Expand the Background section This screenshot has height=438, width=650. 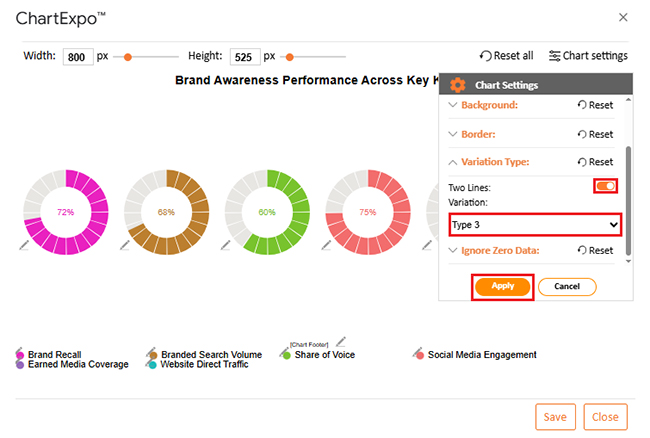pos(453,105)
